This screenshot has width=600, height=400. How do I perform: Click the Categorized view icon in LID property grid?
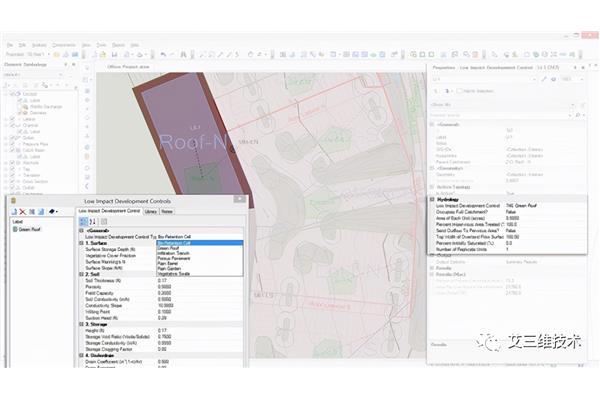click(x=83, y=222)
